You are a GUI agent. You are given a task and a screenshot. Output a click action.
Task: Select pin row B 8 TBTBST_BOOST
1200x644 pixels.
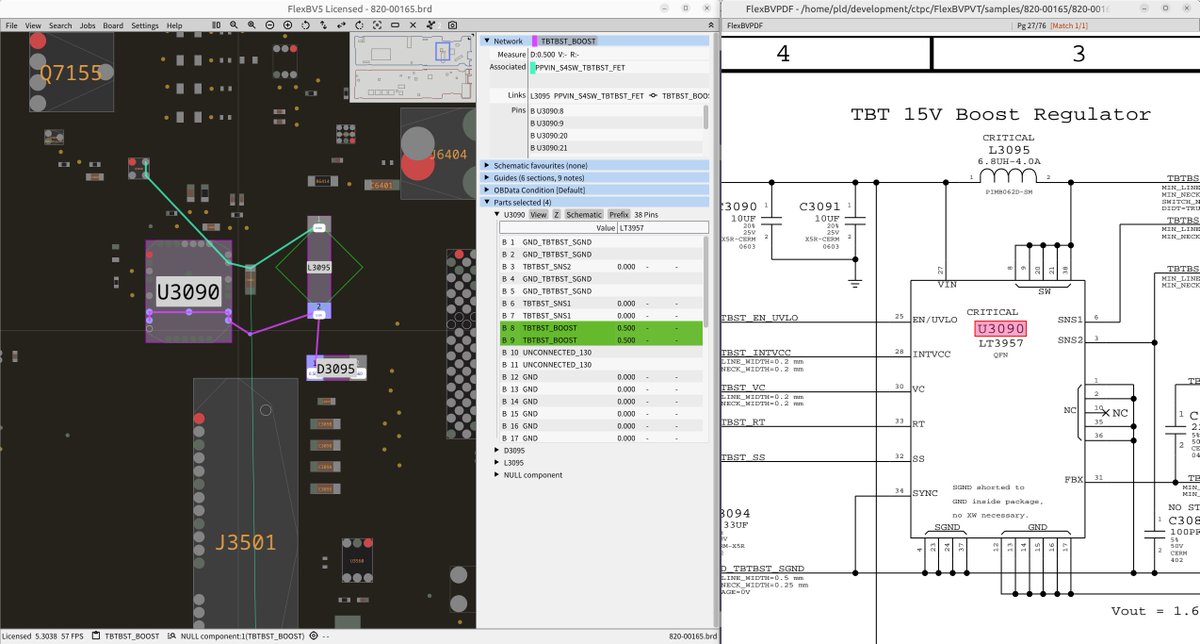coord(601,328)
